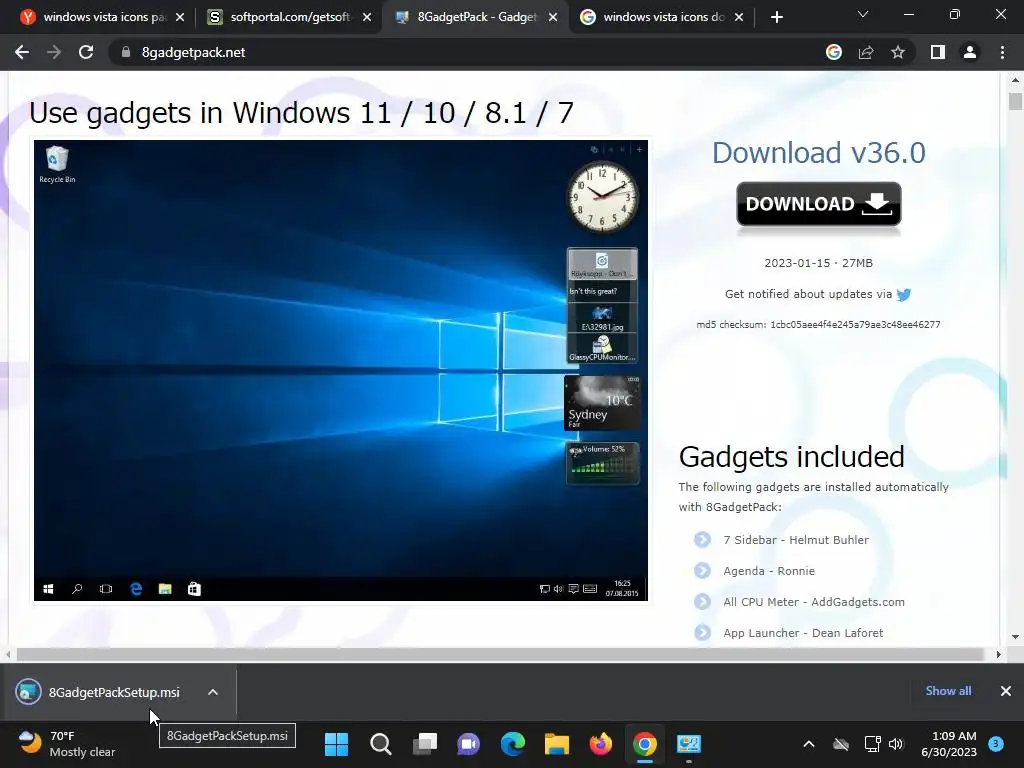The width and height of the screenshot is (1024, 768).
Task: Close the softportal.com tab
Action: point(367,17)
